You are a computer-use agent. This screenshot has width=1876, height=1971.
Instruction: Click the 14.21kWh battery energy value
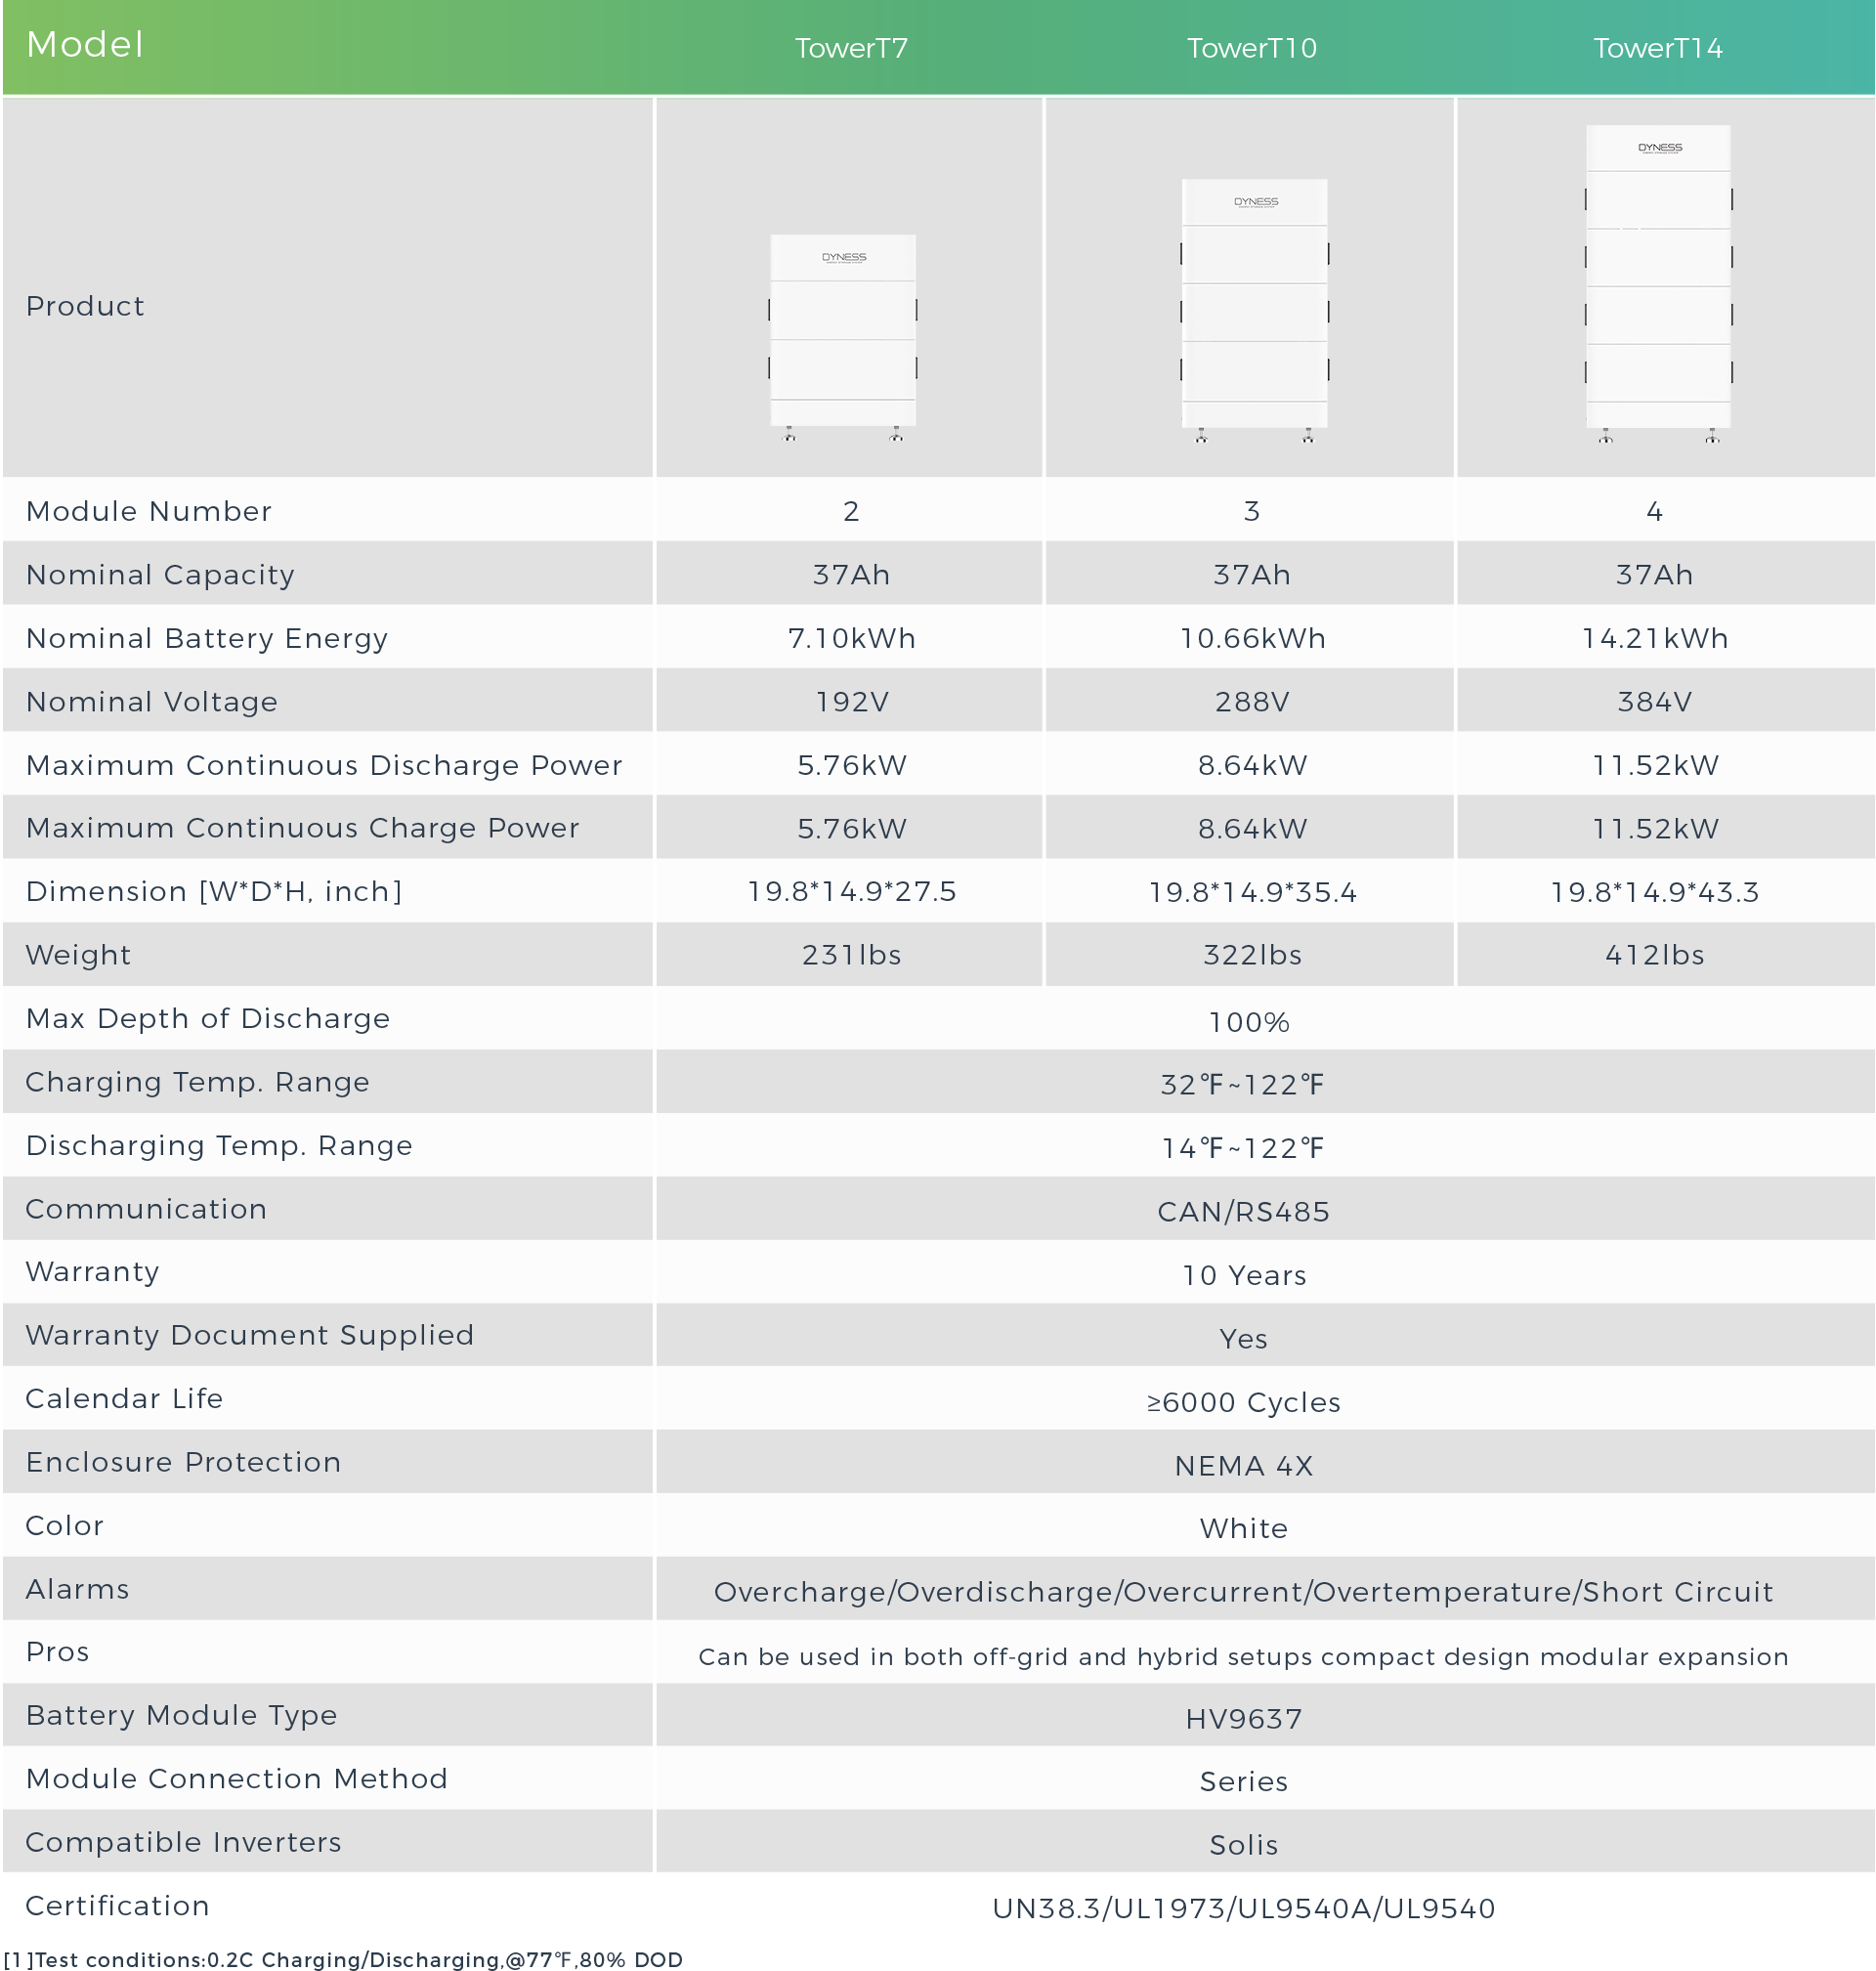tap(1654, 638)
